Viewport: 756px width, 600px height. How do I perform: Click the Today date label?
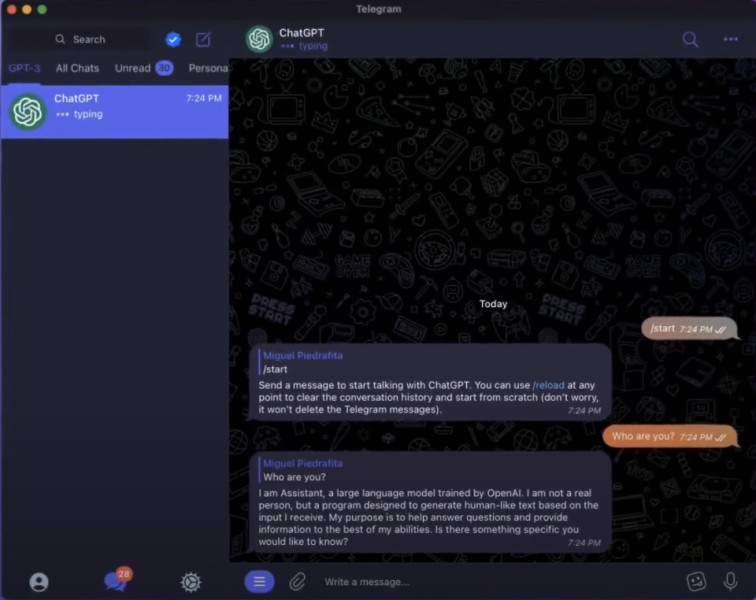[493, 304]
